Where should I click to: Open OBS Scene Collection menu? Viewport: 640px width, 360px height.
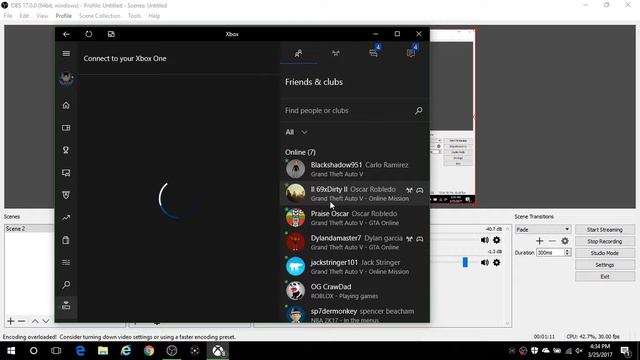(100, 16)
